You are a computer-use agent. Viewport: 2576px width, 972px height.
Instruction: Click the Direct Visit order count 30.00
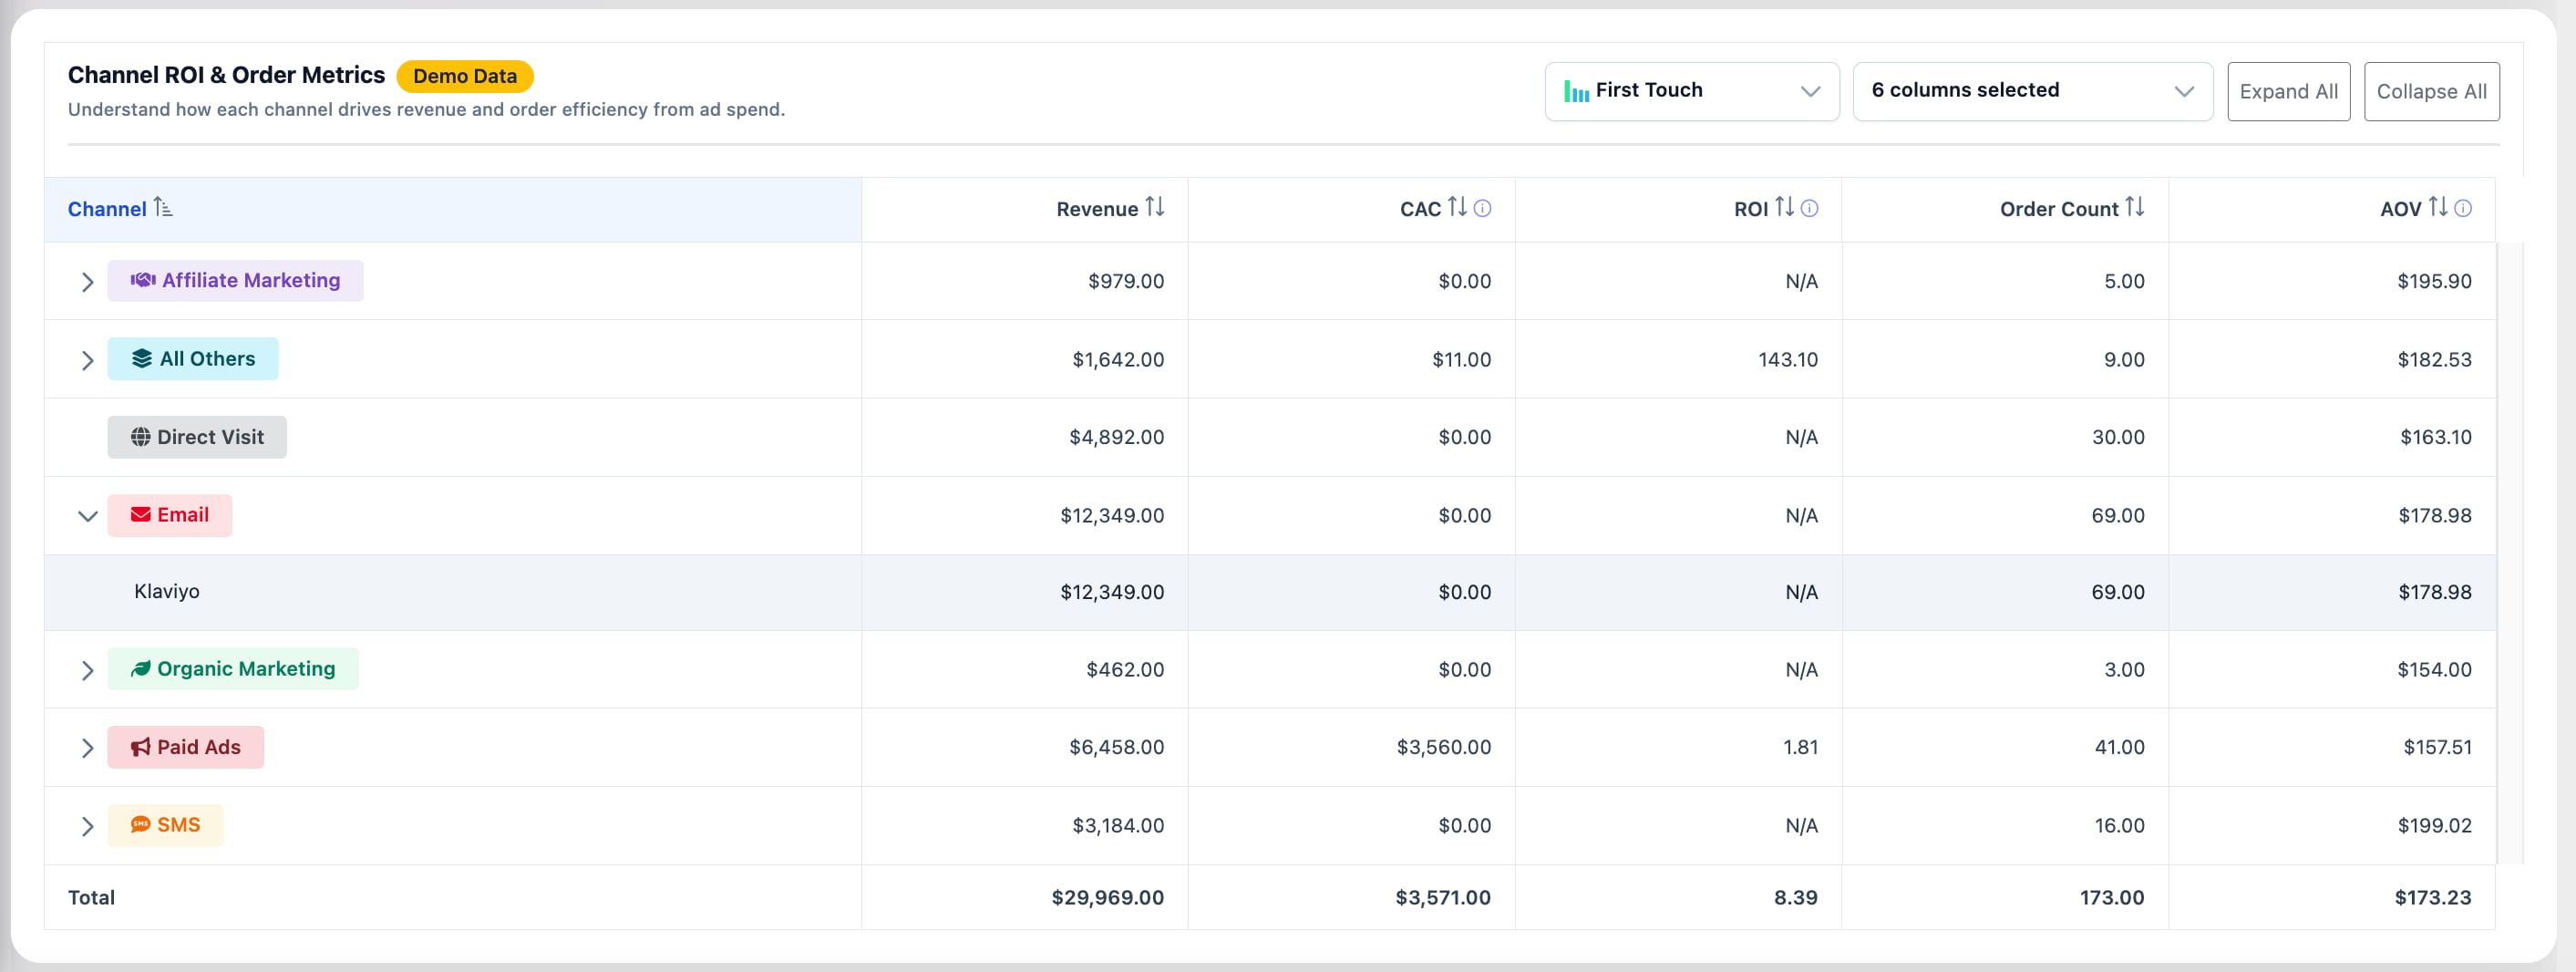click(x=2118, y=437)
